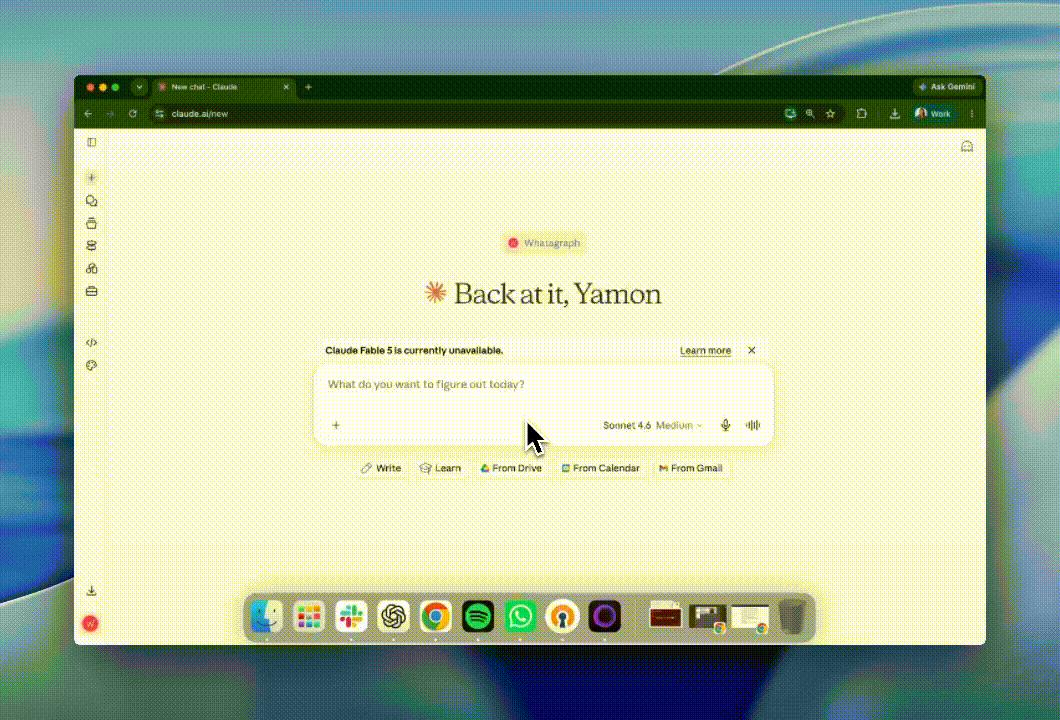Viewport: 1060px width, 720px height.
Task: Open the Sonnet 4.6 Medium model dropdown
Action: pyautogui.click(x=652, y=425)
